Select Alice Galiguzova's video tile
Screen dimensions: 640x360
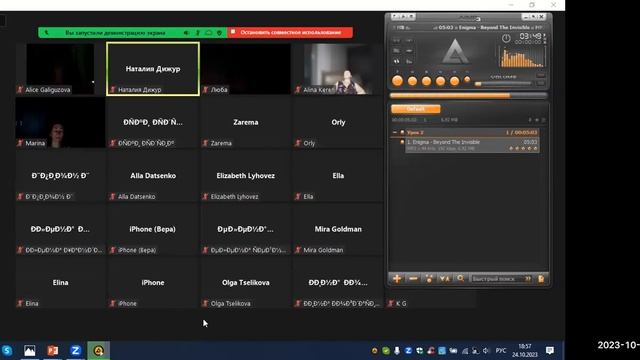pyautogui.click(x=60, y=69)
